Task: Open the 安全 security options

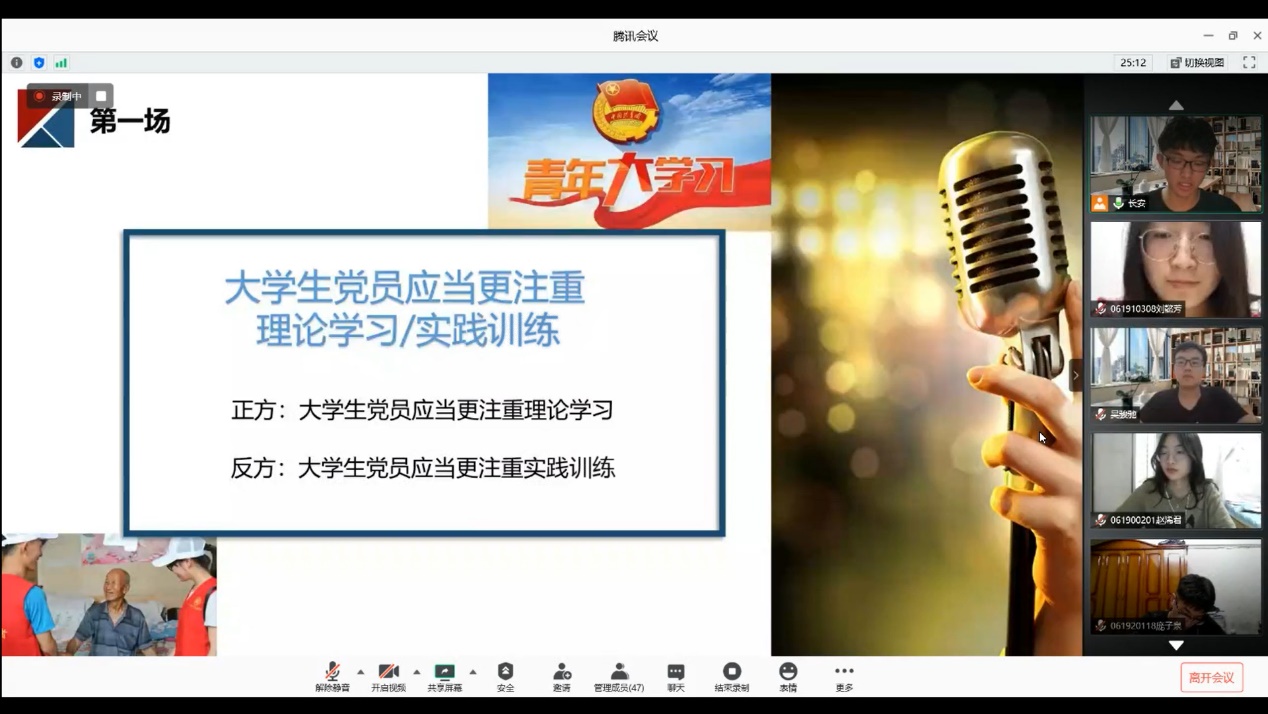Action: pos(505,676)
